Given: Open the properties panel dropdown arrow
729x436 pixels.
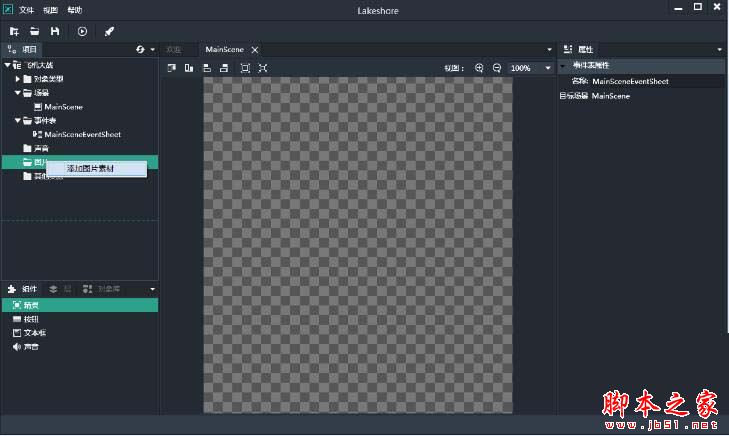Looking at the screenshot, I should point(720,50).
